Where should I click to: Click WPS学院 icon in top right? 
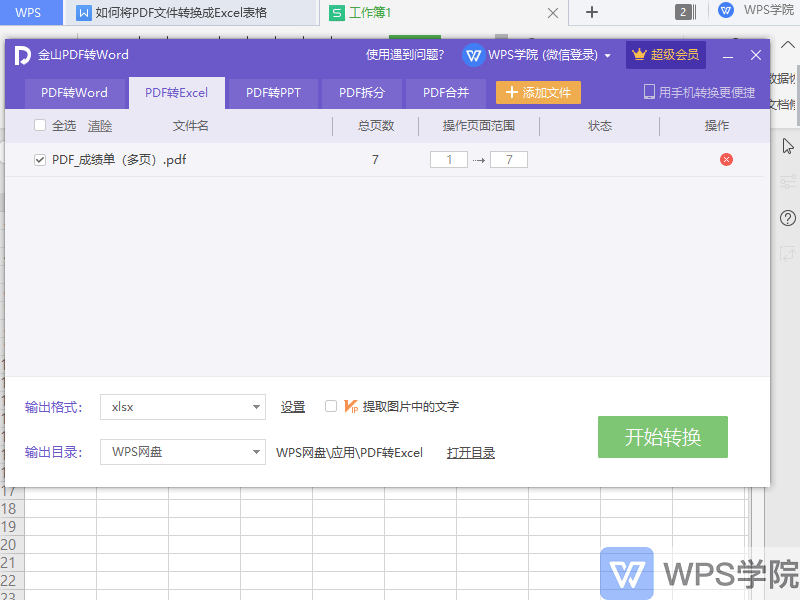click(726, 10)
